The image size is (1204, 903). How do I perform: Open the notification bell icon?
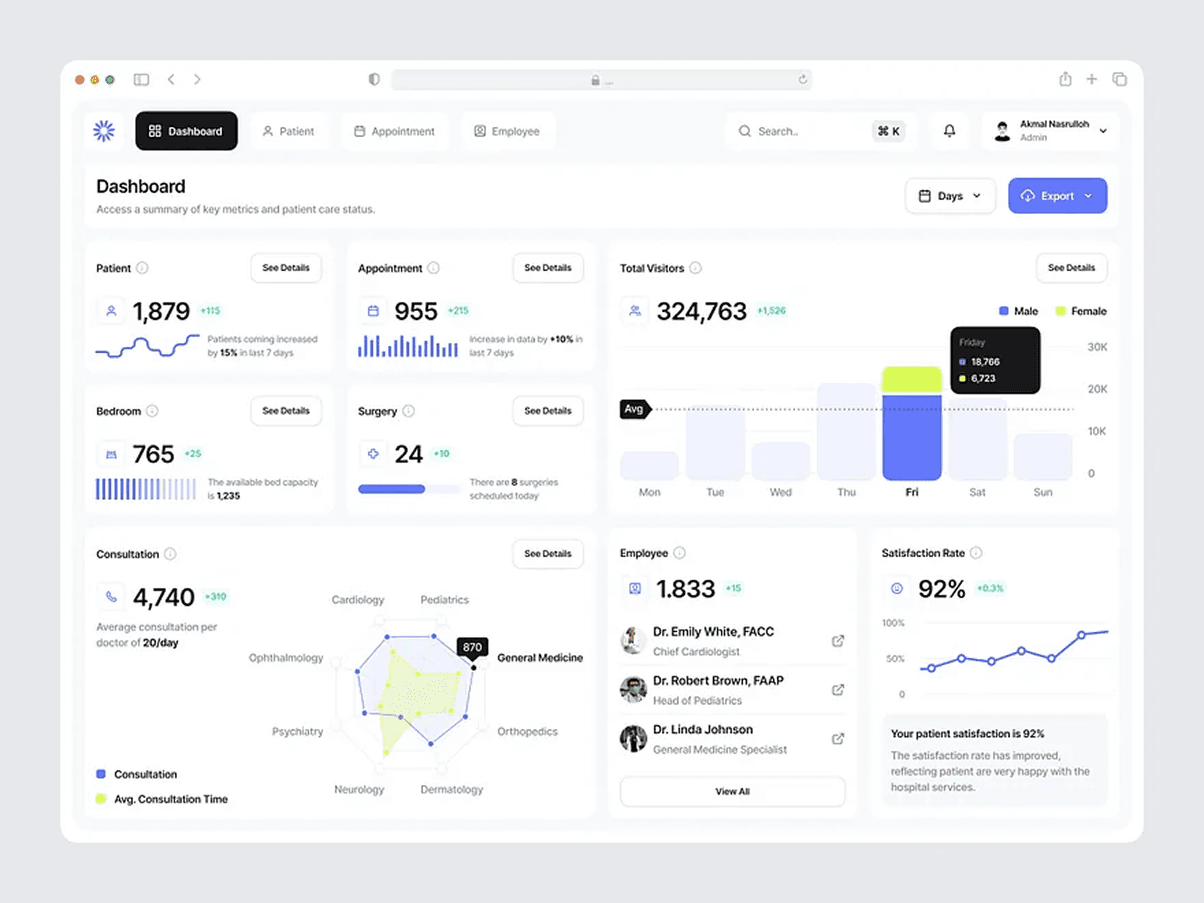point(949,131)
